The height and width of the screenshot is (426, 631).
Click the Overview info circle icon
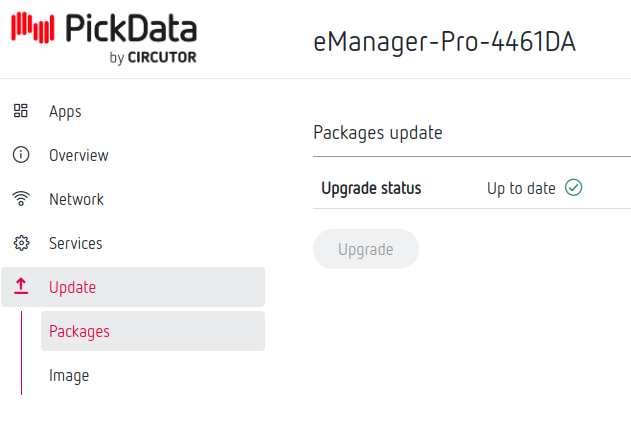(x=21, y=155)
